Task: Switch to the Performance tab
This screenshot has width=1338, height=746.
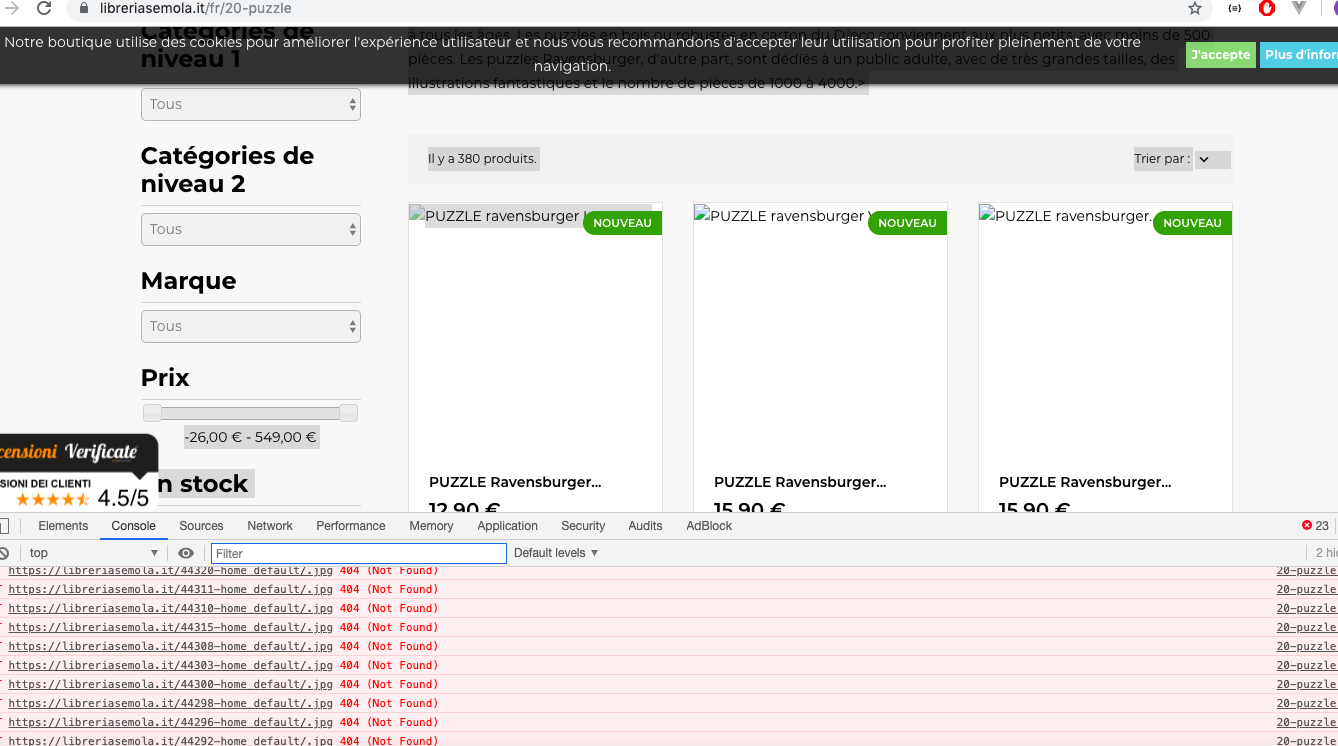Action: point(351,525)
